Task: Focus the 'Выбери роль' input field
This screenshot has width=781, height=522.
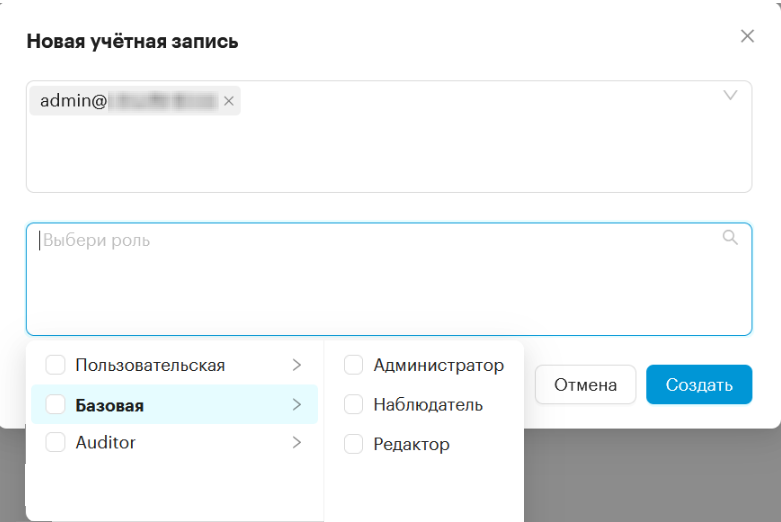Action: coord(389,279)
